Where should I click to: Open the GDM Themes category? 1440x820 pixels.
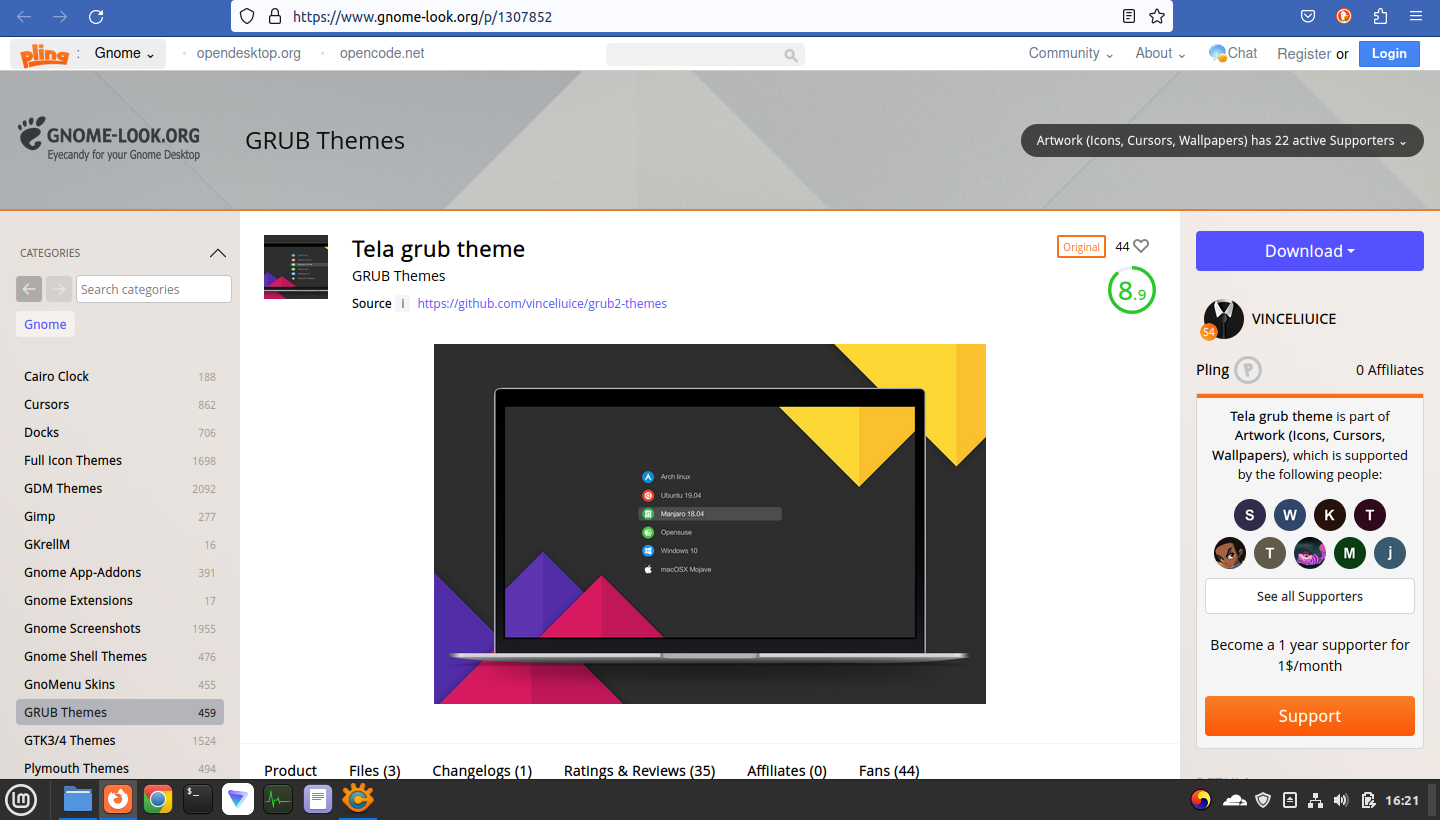coord(120,488)
